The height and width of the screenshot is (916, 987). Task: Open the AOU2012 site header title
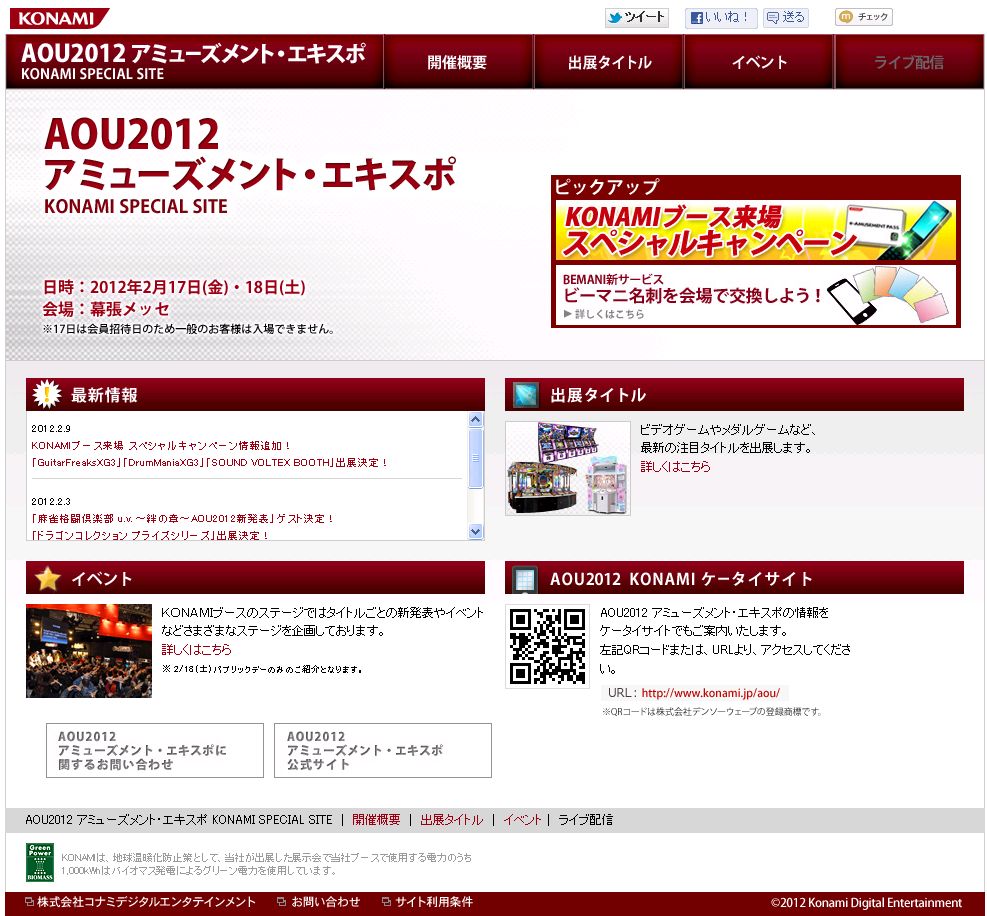click(x=193, y=62)
